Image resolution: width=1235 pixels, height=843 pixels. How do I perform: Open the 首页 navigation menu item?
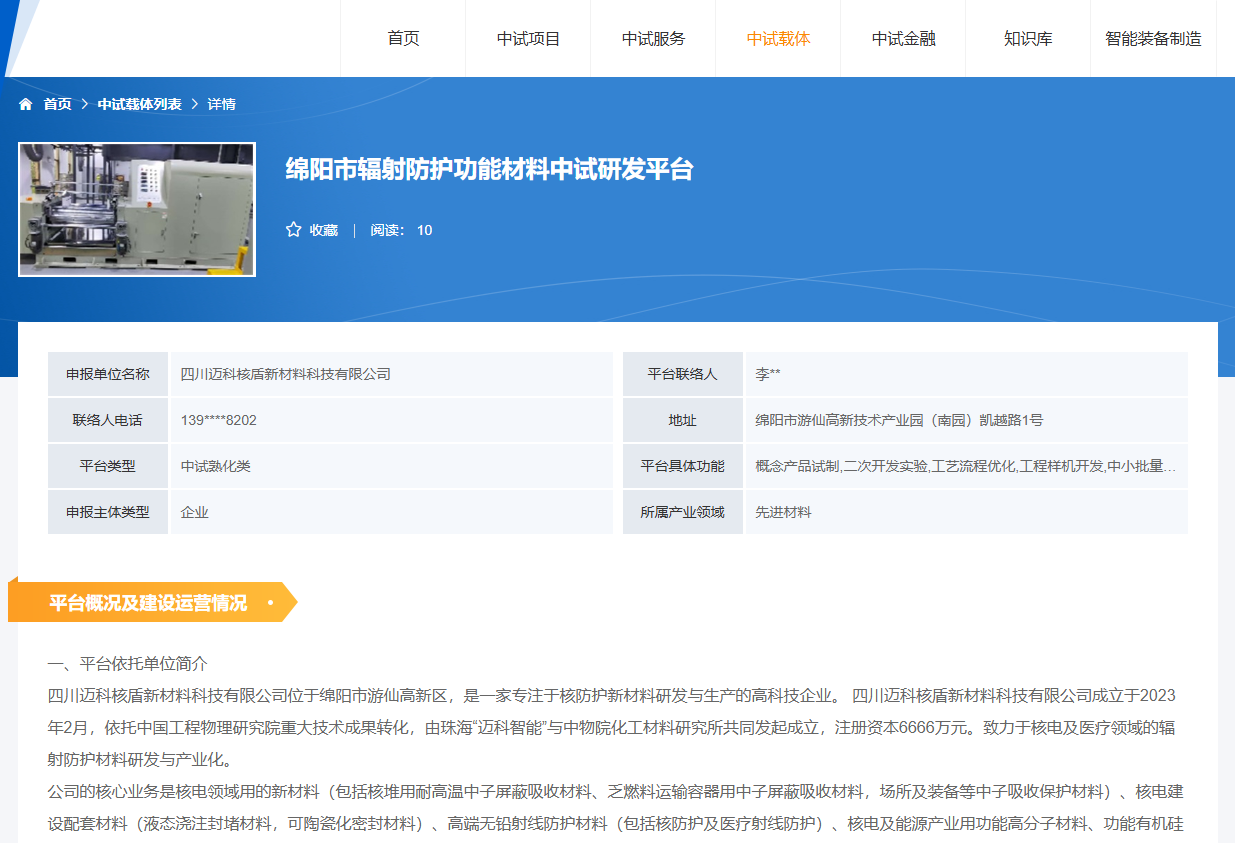[x=403, y=39]
